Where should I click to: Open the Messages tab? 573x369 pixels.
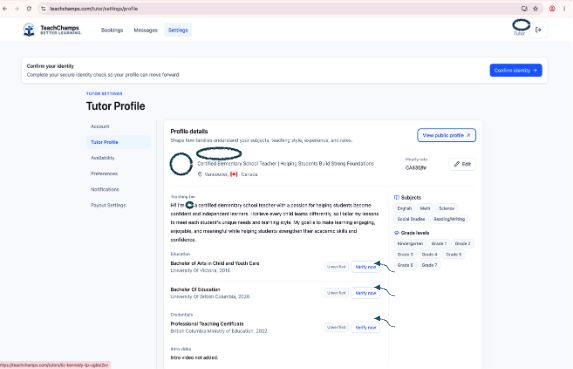145,30
